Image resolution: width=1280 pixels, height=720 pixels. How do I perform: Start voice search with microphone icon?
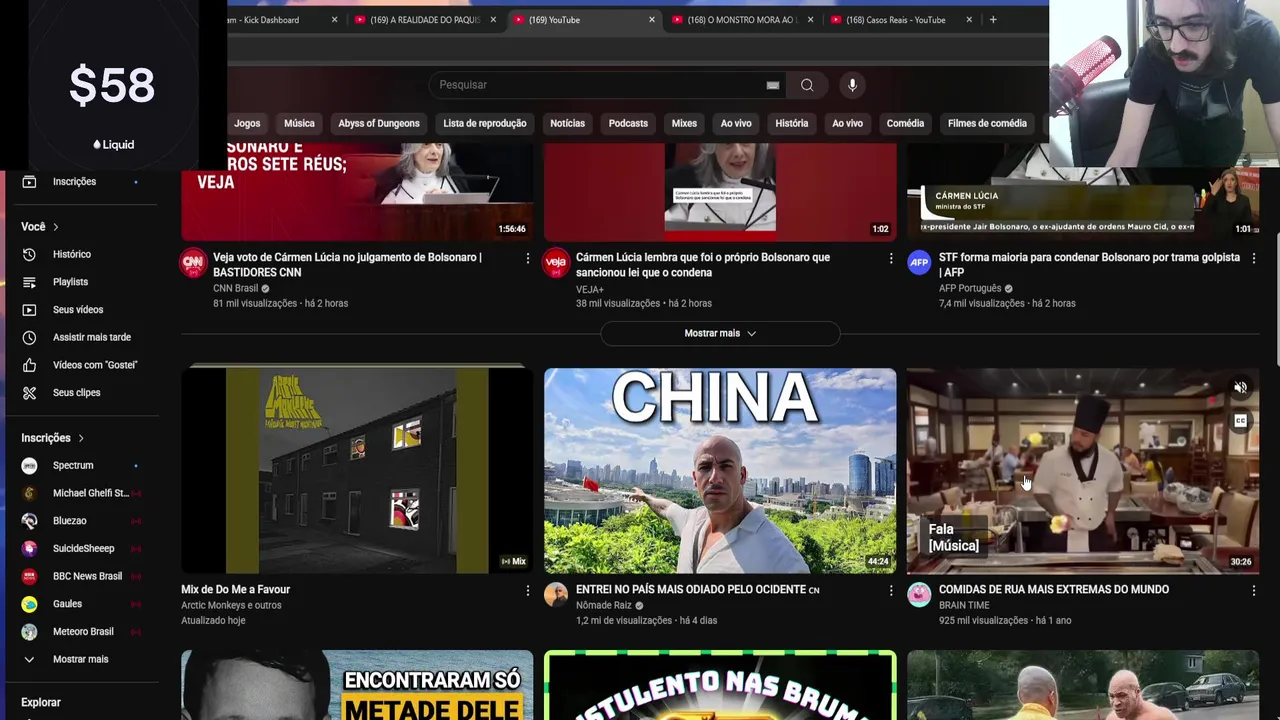(852, 85)
